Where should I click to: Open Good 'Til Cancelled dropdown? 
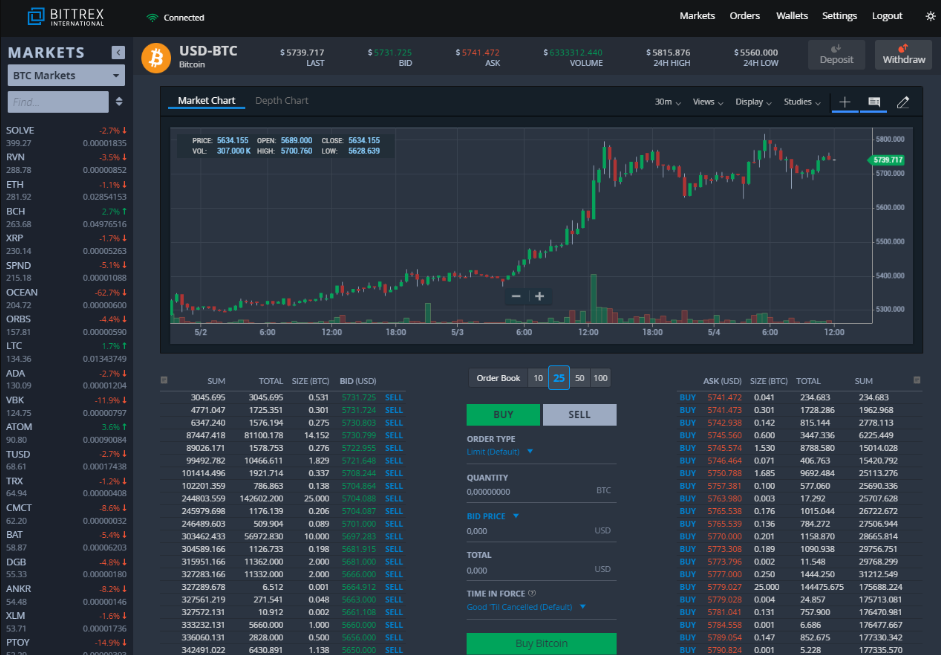tap(526, 607)
